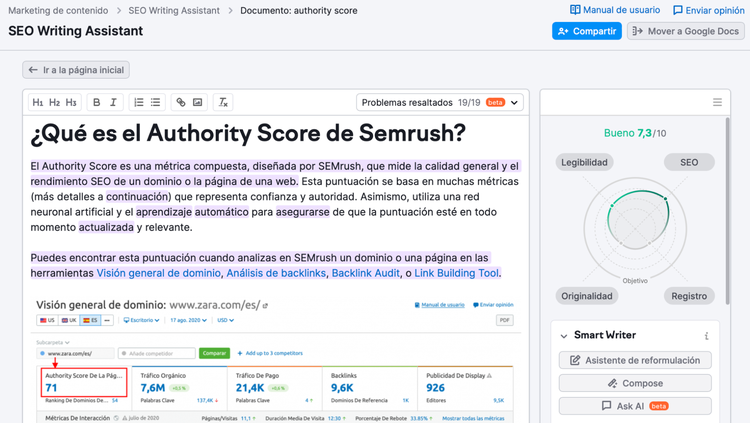Image resolution: width=750 pixels, height=423 pixels.
Task: Click the embedded Zara domain overview image
Action: [275, 360]
